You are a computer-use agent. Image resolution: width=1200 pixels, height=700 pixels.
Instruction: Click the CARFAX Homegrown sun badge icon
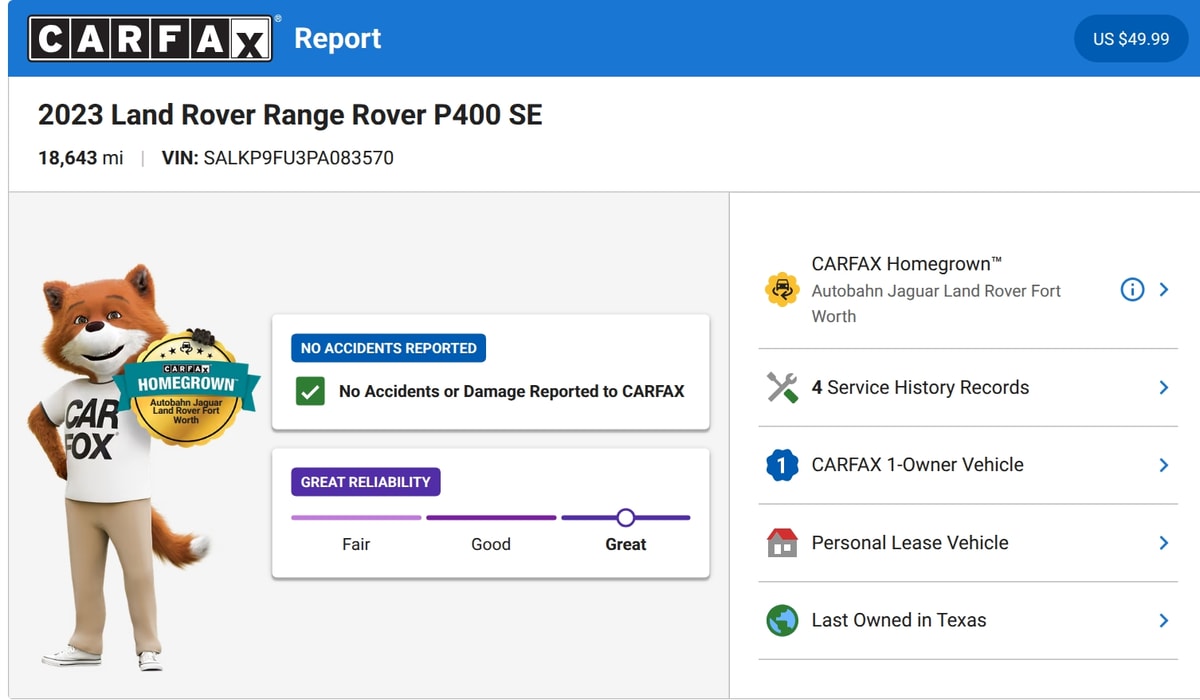[x=782, y=290]
